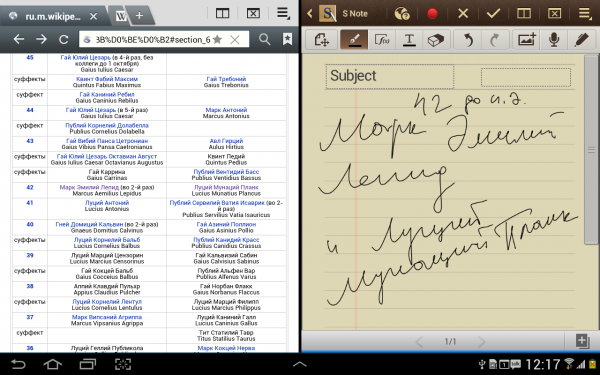
Task: Open link Гней Домиций Кальвин
Action: [89, 224]
